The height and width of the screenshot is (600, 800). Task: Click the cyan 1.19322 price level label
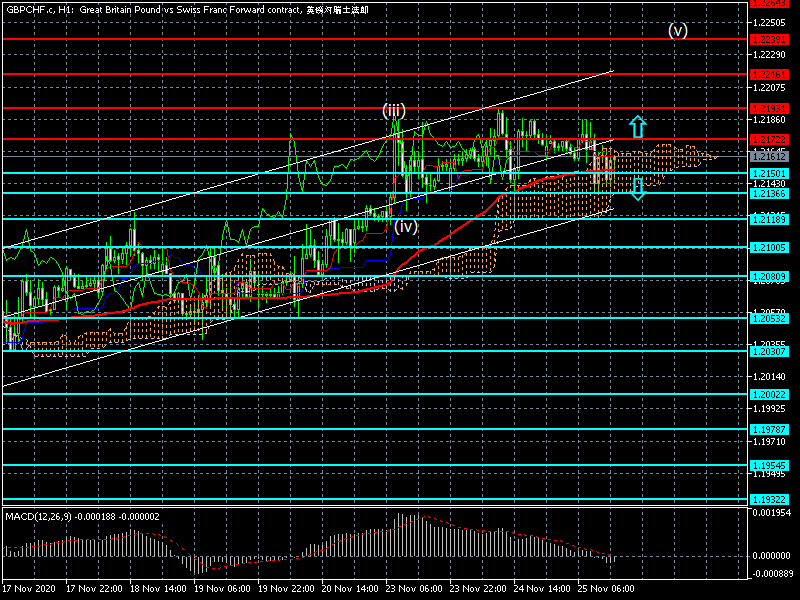tap(769, 499)
